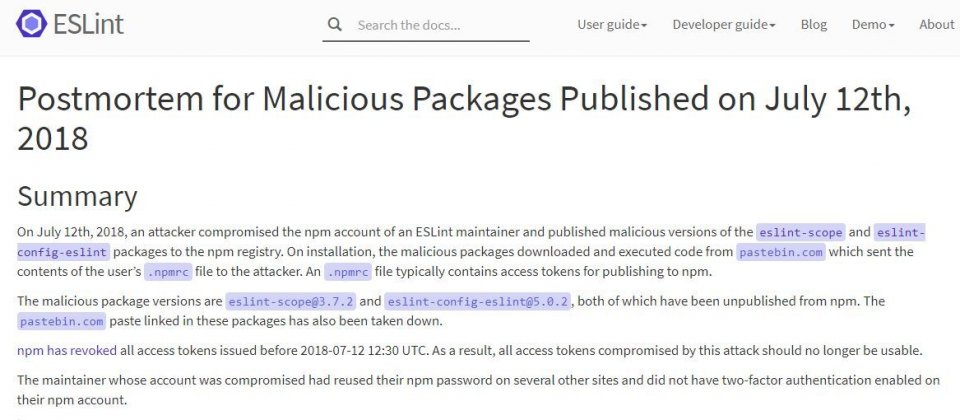Expand the Demo dropdown menu

pyautogui.click(x=873, y=24)
